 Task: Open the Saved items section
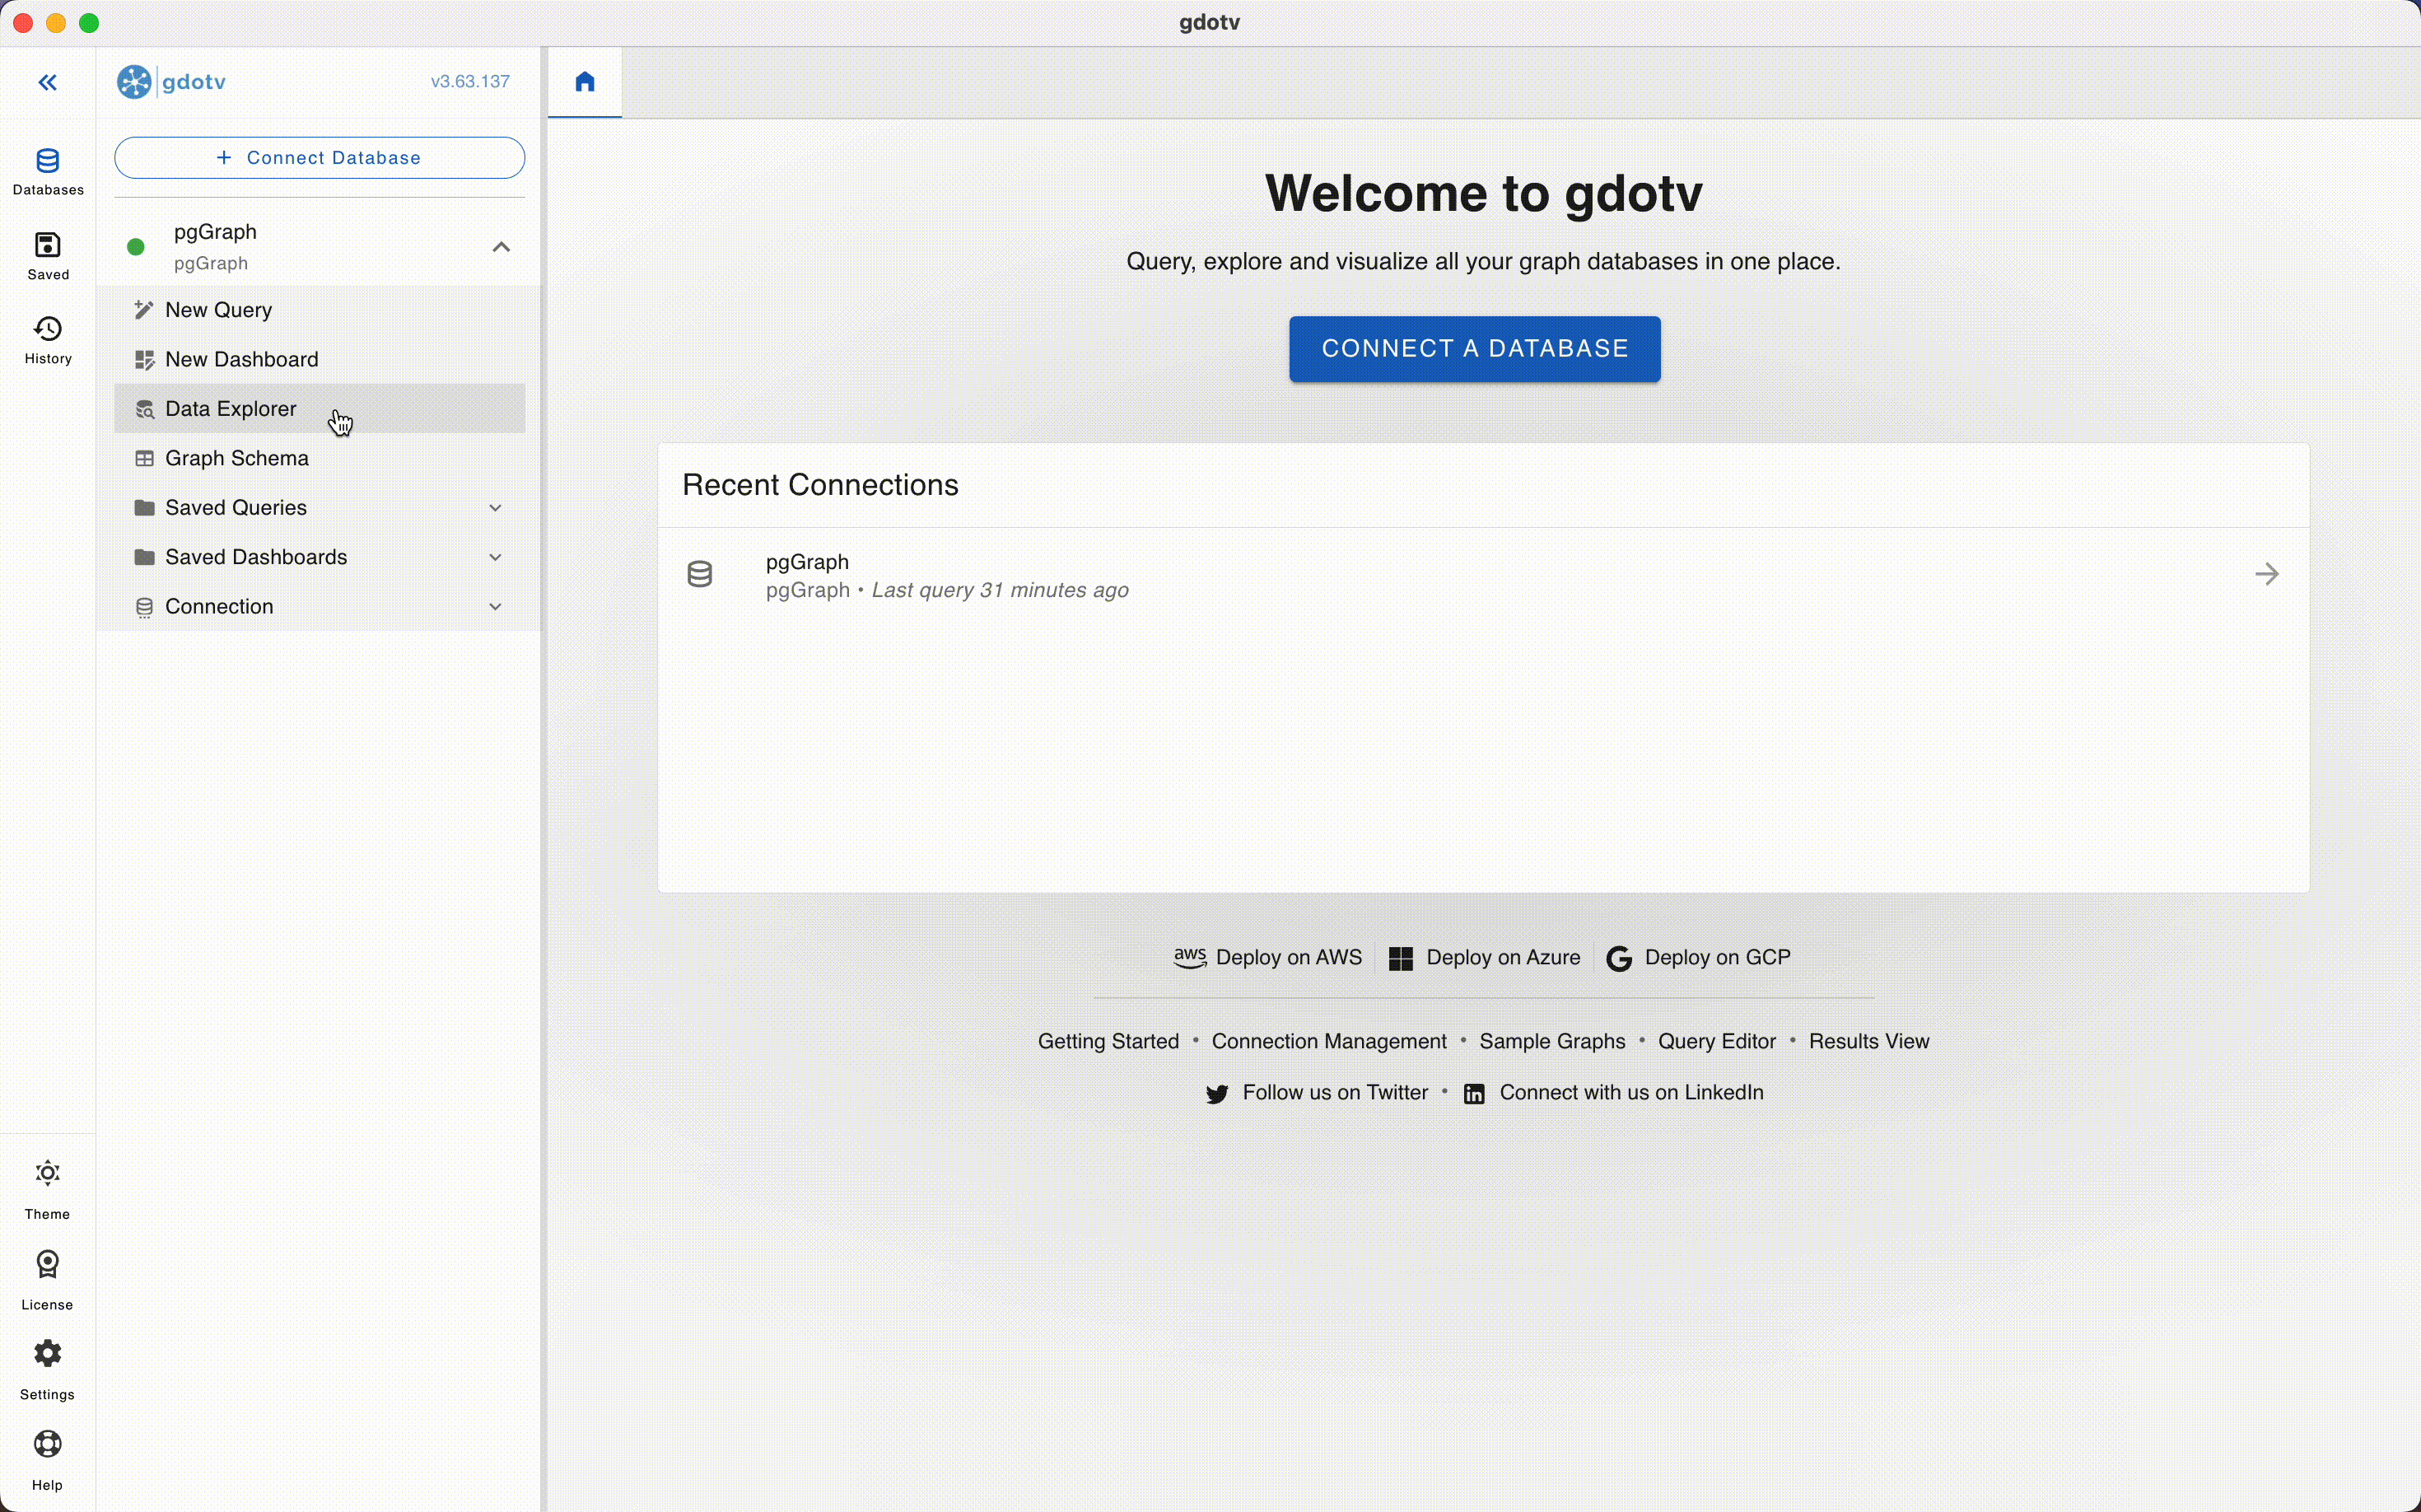tap(48, 256)
